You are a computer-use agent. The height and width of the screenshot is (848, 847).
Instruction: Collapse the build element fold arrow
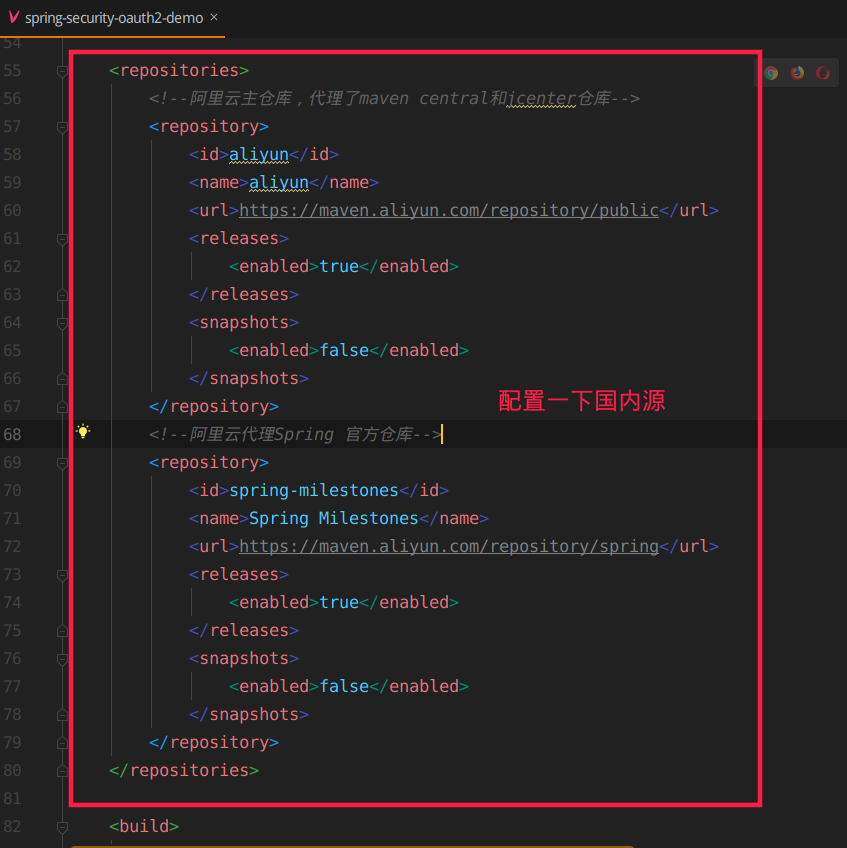[62, 826]
